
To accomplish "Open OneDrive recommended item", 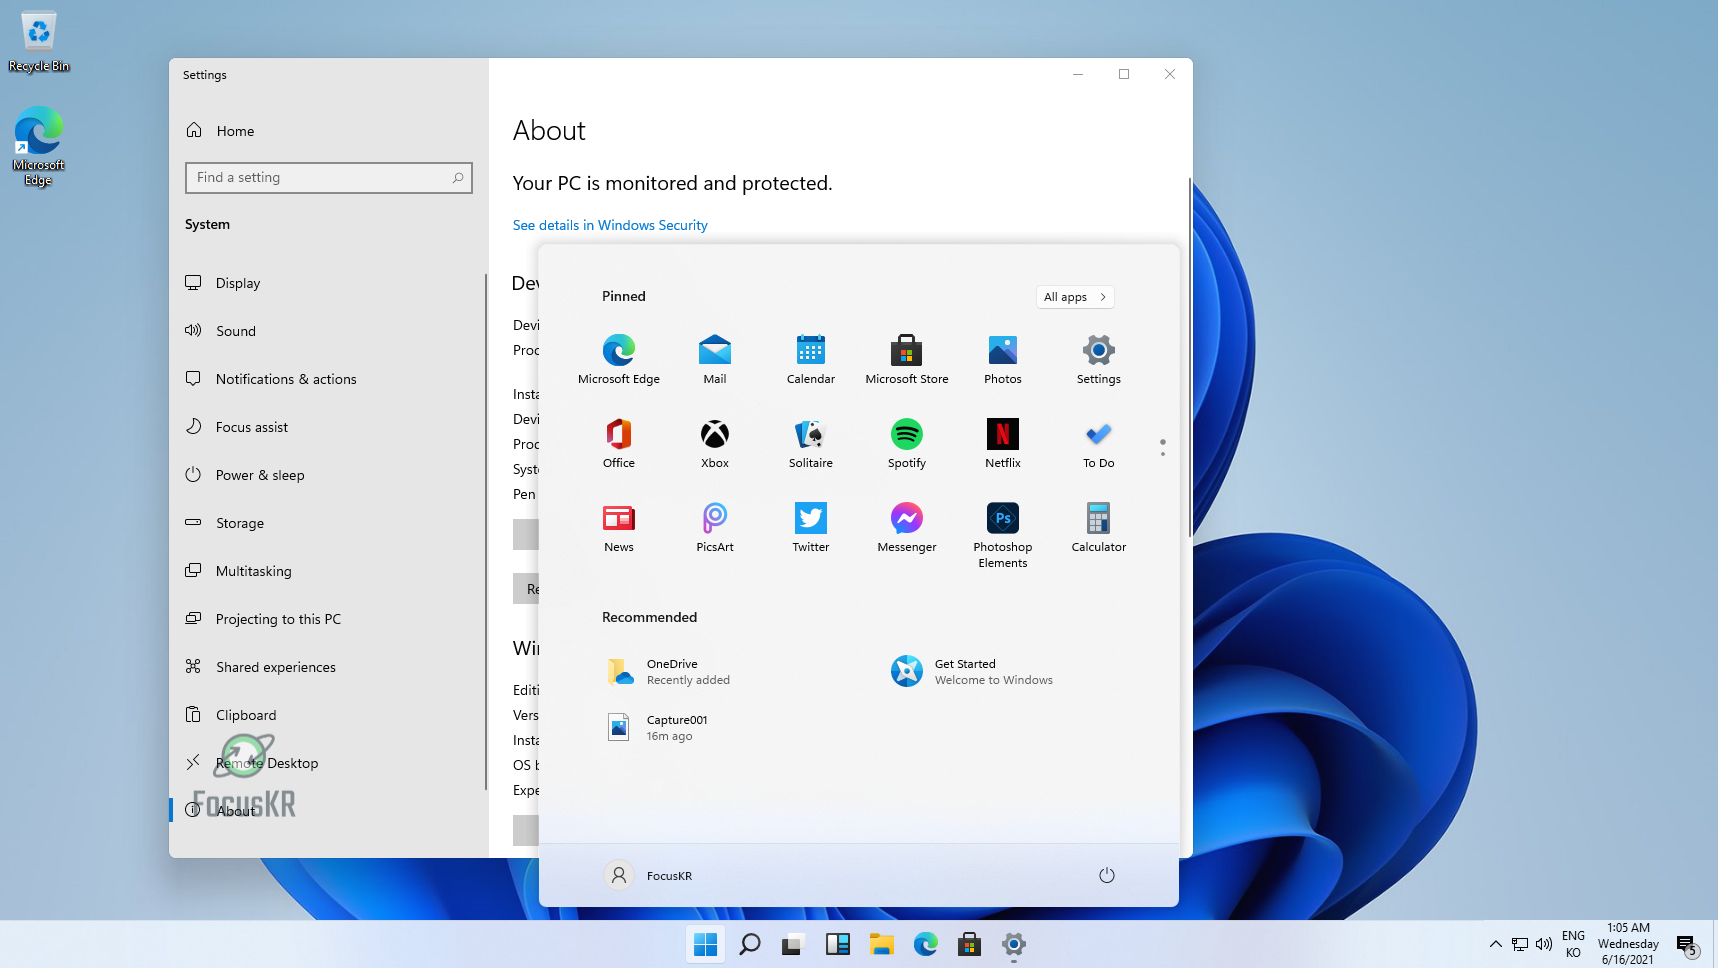I will pos(670,672).
